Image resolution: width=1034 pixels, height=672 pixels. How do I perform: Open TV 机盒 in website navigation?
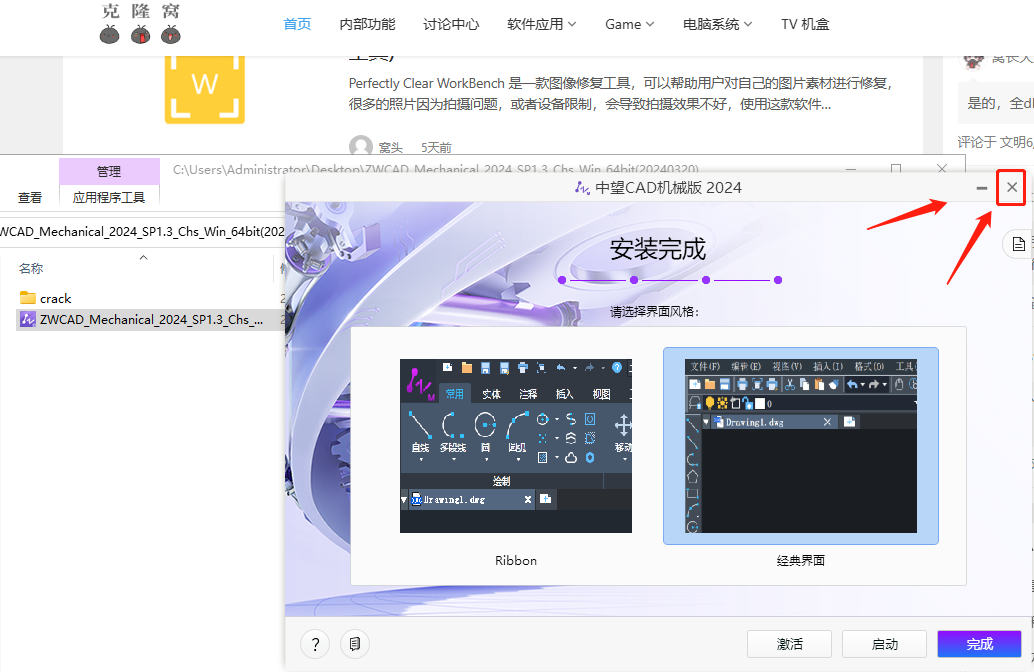tap(805, 24)
